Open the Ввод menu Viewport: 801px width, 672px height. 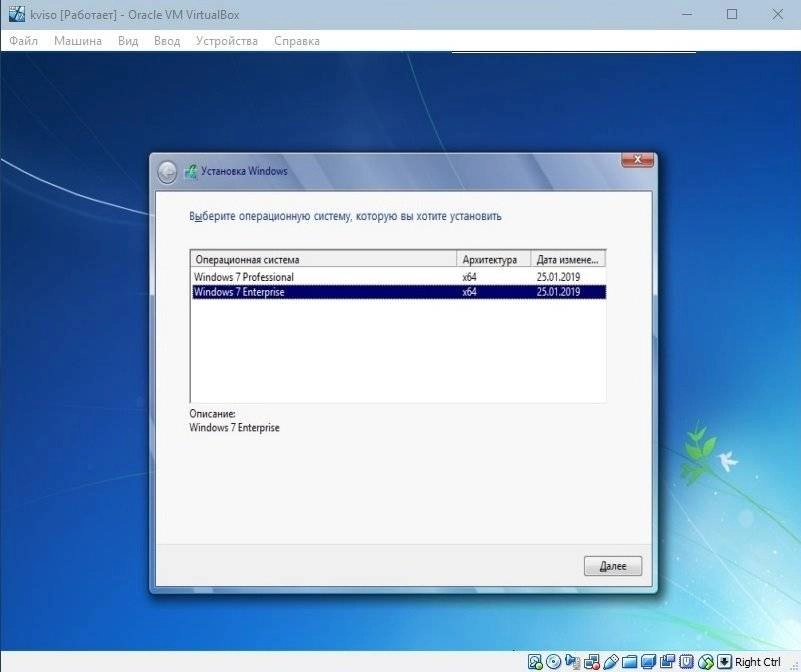(x=167, y=41)
